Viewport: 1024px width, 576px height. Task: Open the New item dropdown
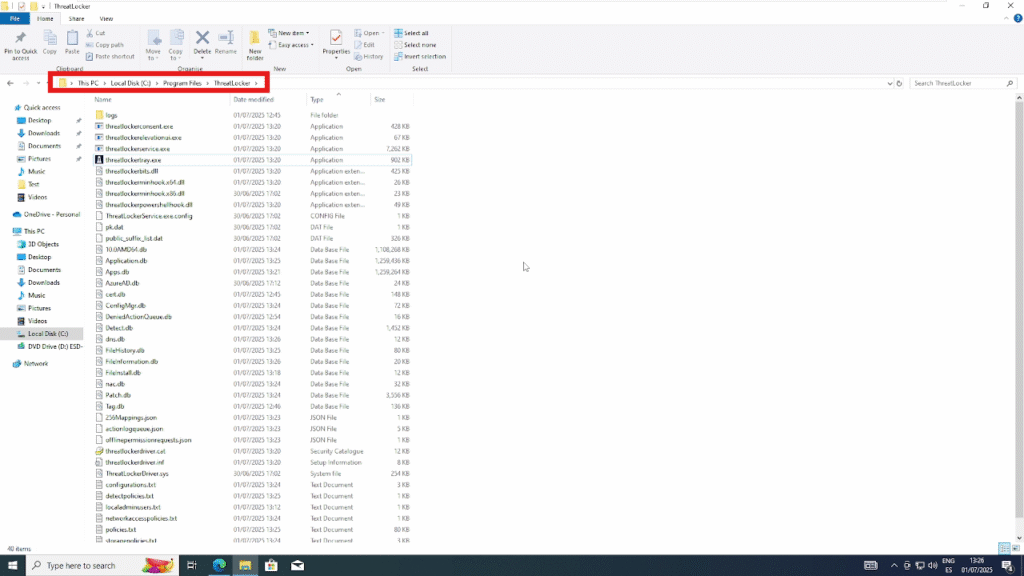coord(289,33)
